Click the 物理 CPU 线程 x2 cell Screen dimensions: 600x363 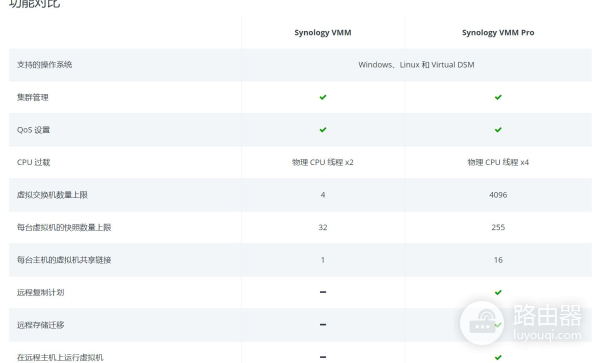click(323, 162)
